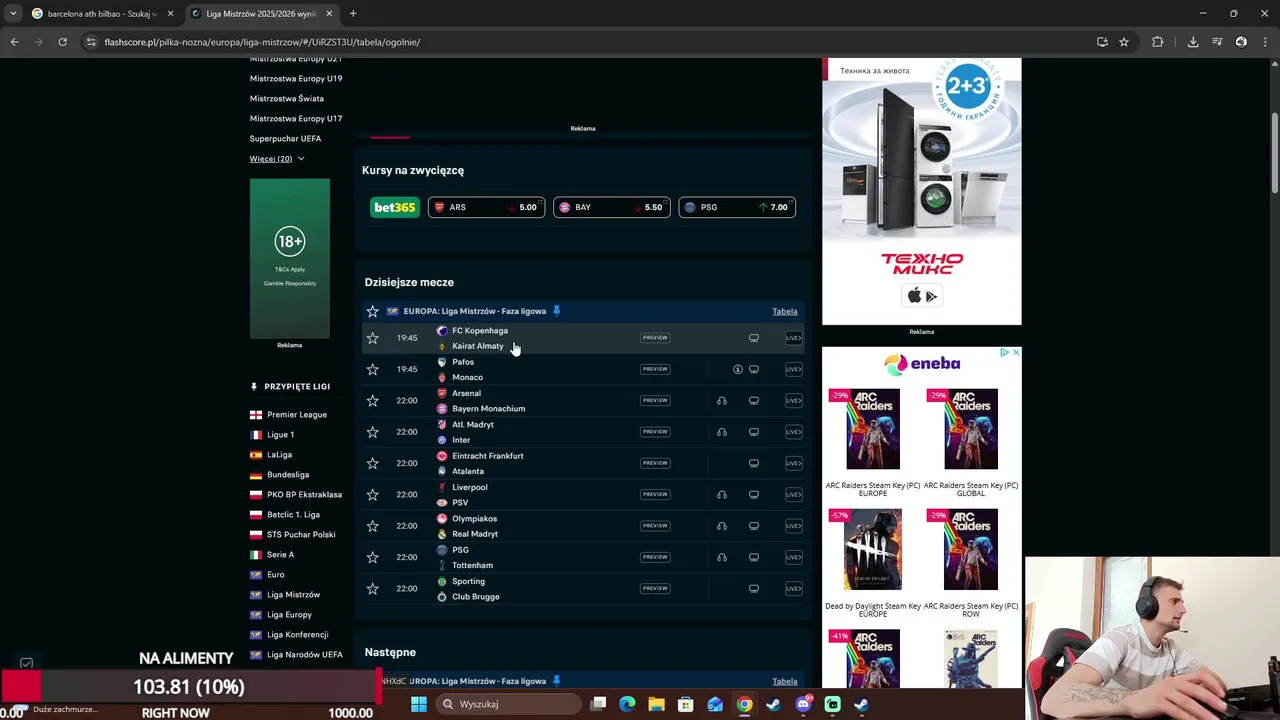Open LIVE button for Olympiakos vs Real Madryt
Viewport: 1280px width, 720px height.
pos(793,526)
